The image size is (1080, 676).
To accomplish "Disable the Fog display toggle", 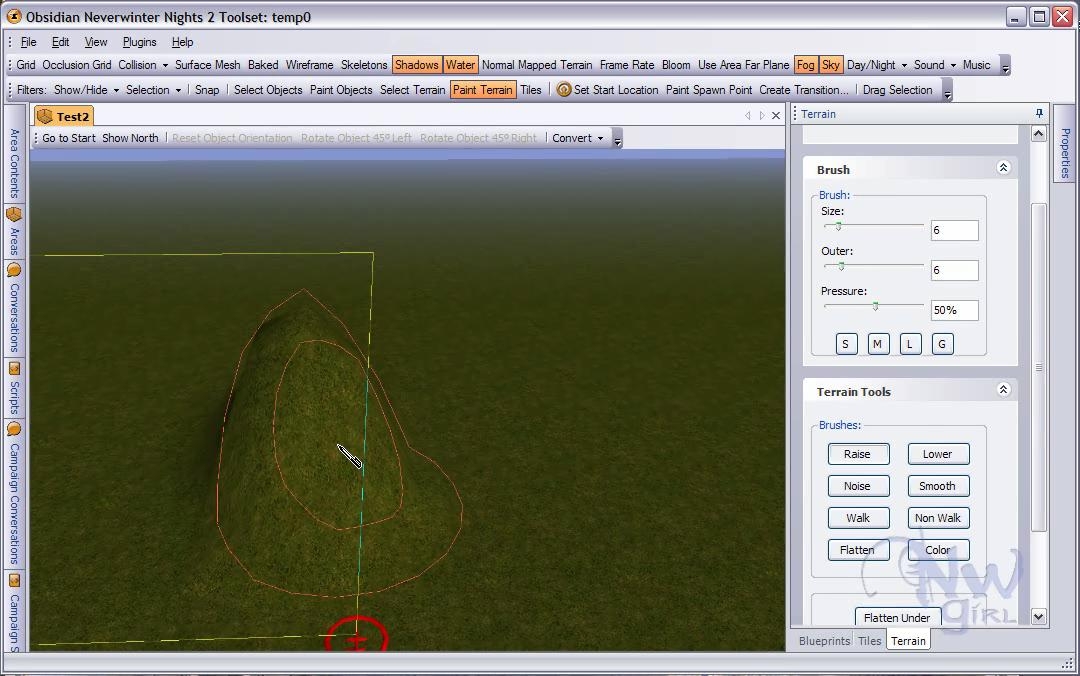I will pyautogui.click(x=805, y=65).
